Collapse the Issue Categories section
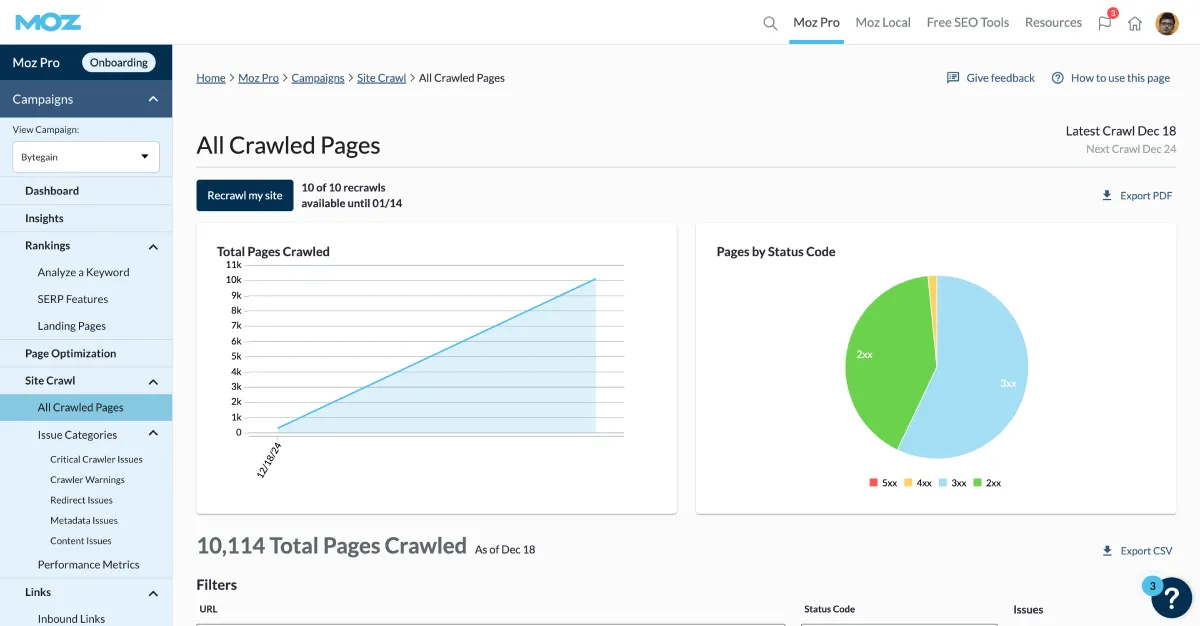 click(x=153, y=434)
